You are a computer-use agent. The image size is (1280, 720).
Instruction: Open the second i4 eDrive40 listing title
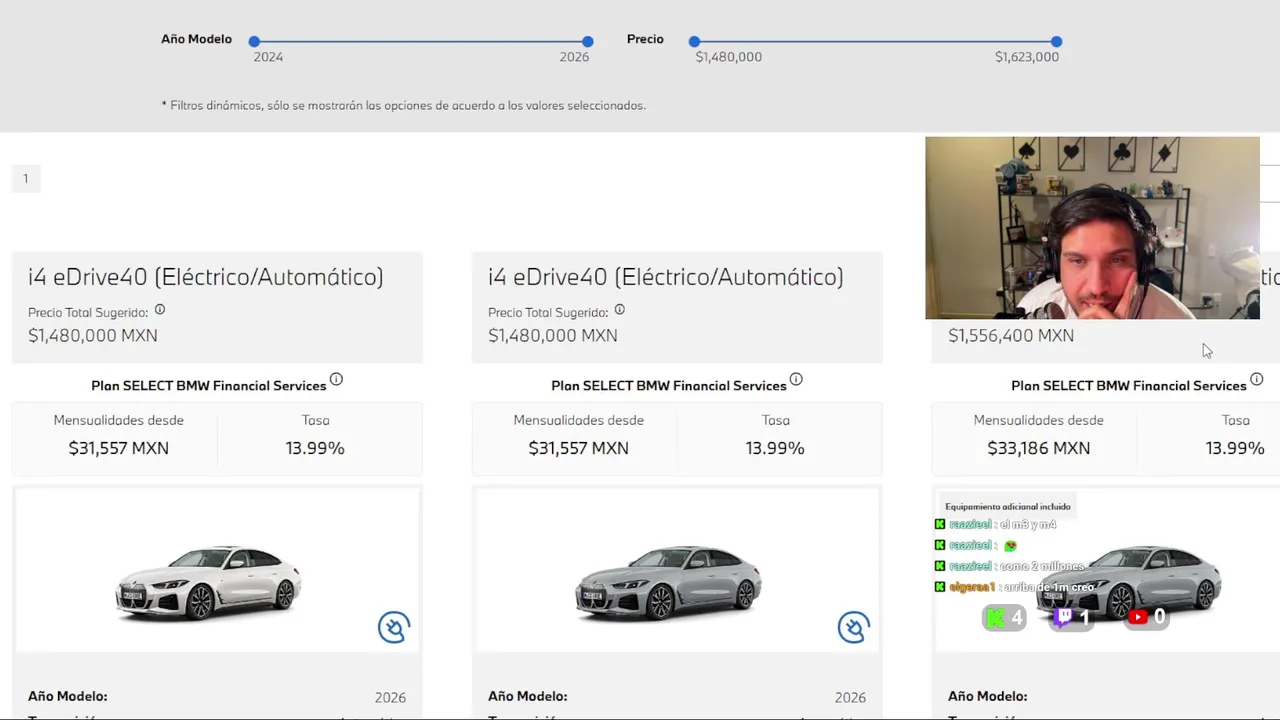point(666,277)
